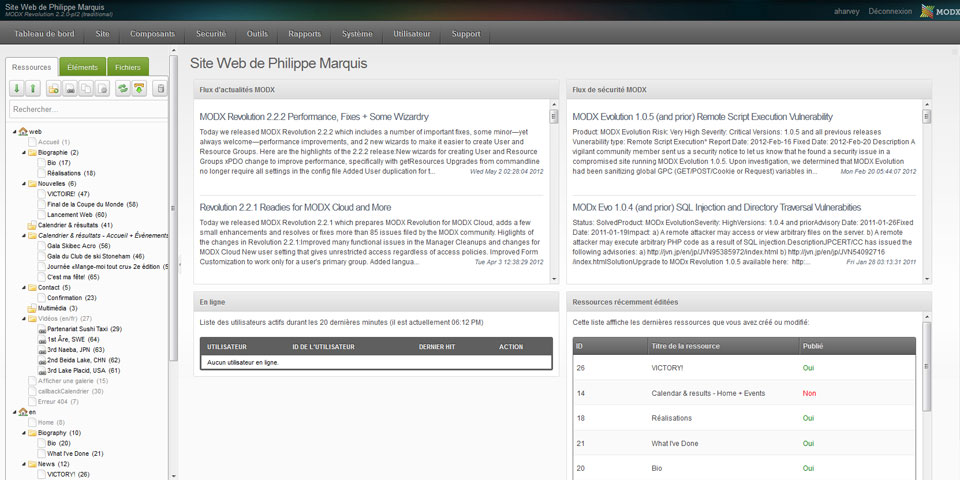
Task: Collapse Calendrier & résultats - Accueil folder
Action: [x=24, y=236]
